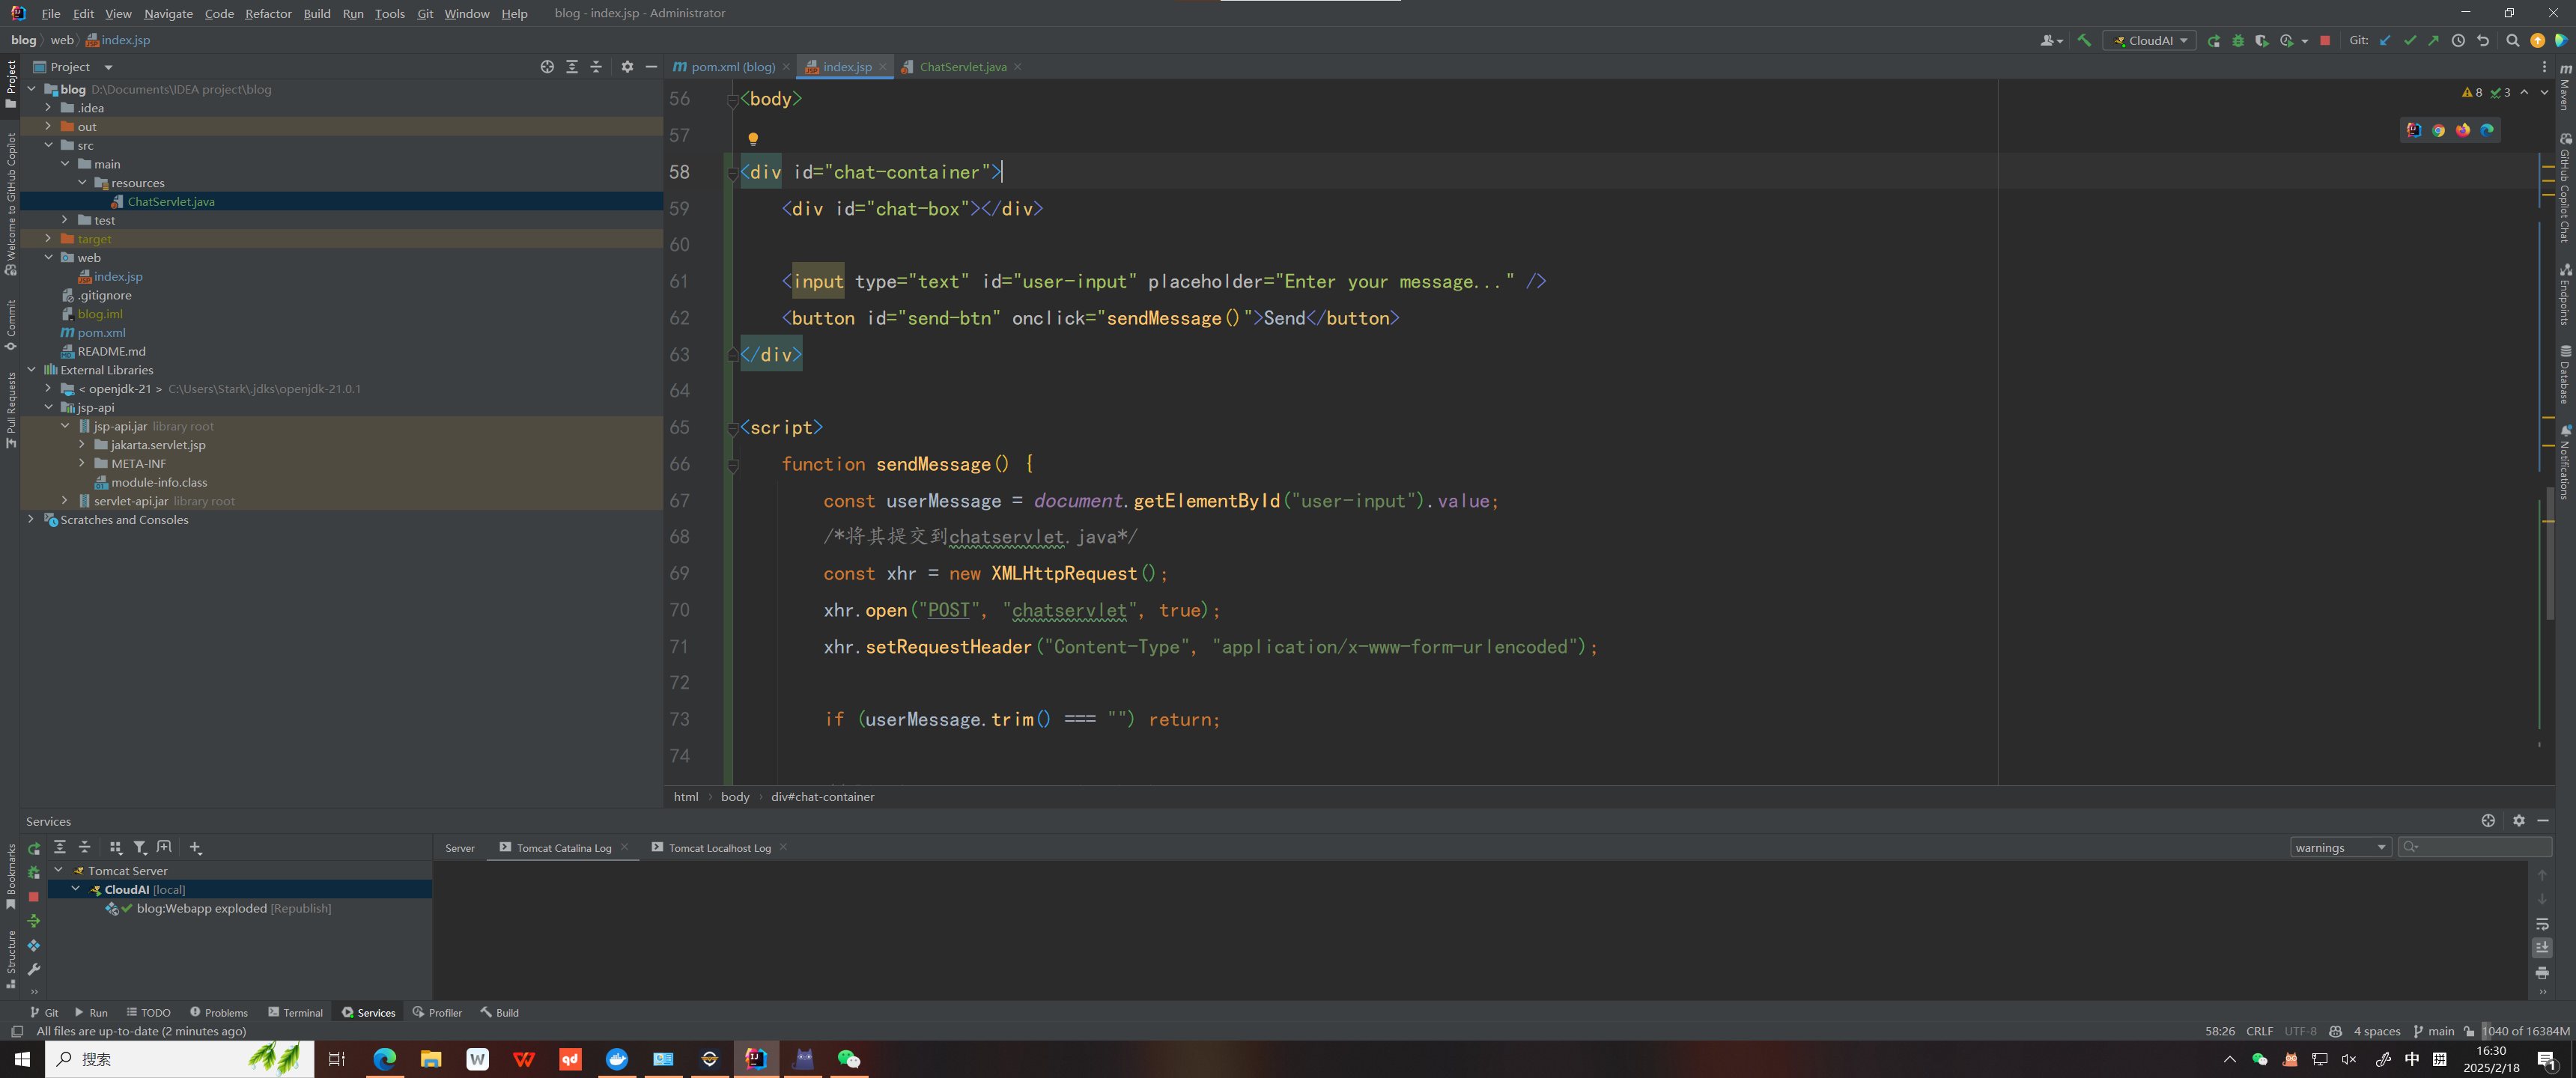Open the Terminal tool window button
This screenshot has width=2576, height=1078.
coord(295,1013)
